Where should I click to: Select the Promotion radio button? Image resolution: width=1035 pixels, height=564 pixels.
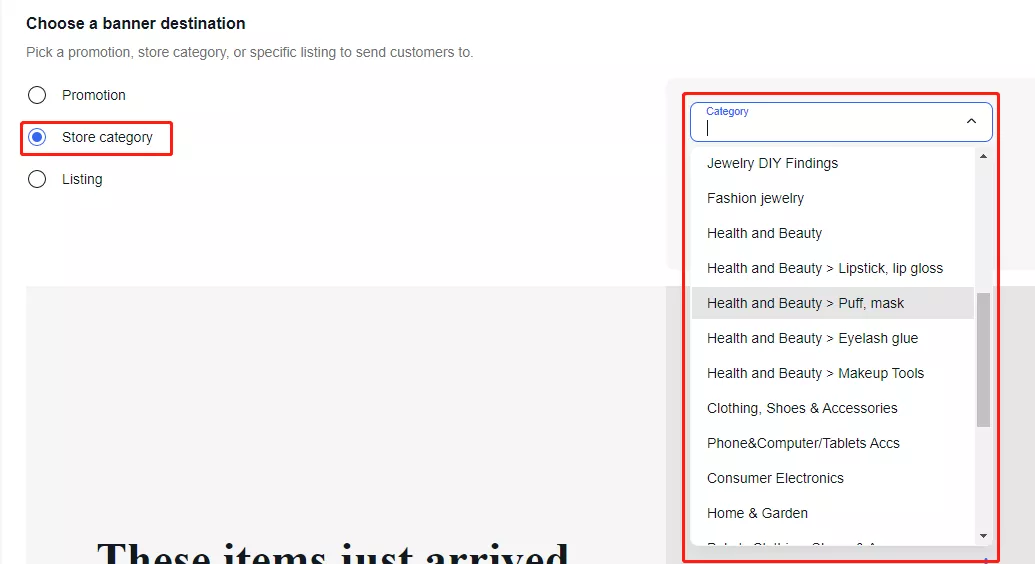37,95
